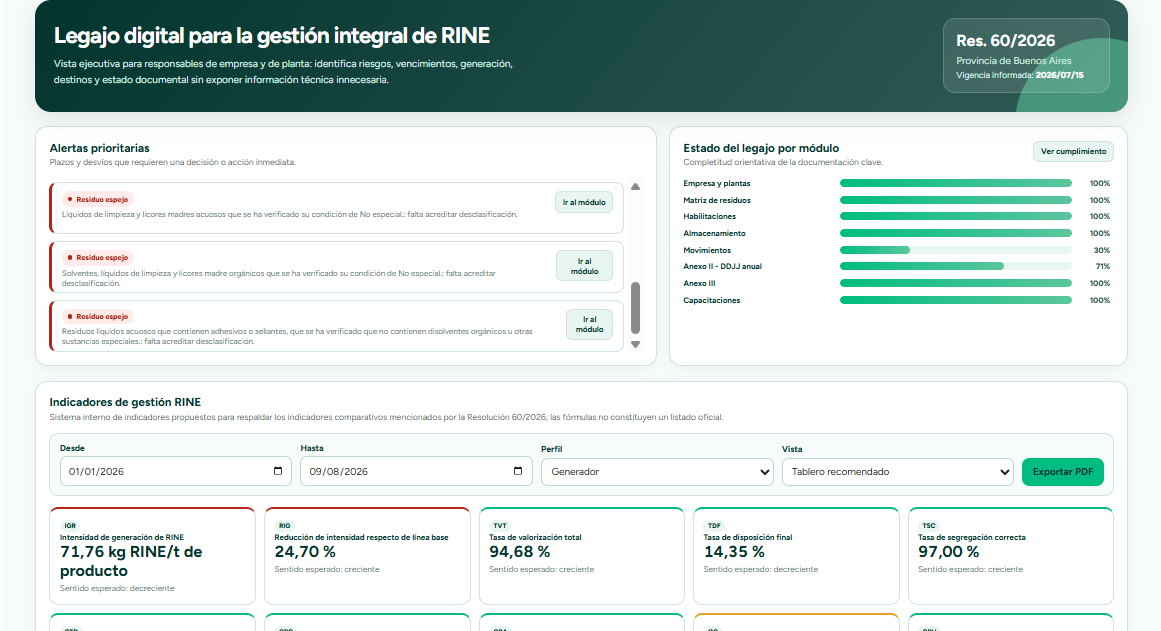Click the alerts list scrollbar thumb
The height and width of the screenshot is (631, 1161).
(635, 308)
